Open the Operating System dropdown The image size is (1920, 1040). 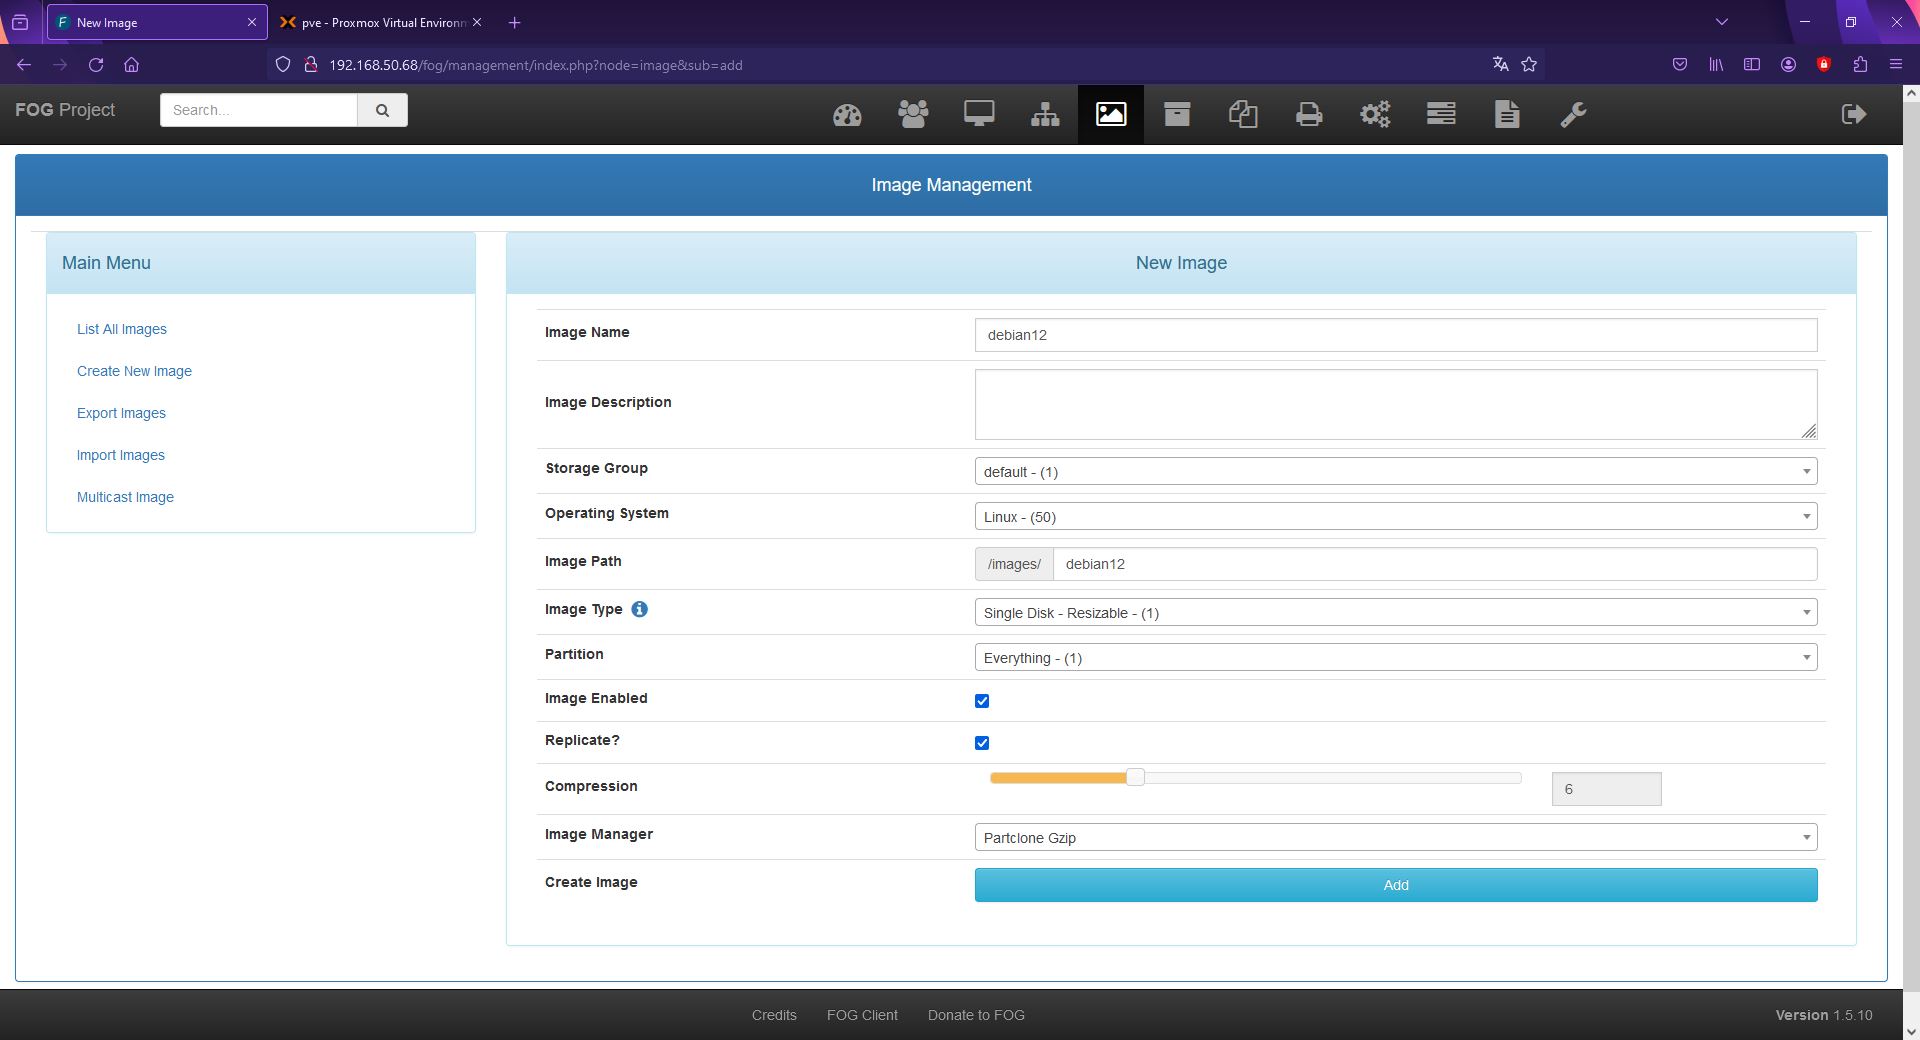tap(1396, 516)
